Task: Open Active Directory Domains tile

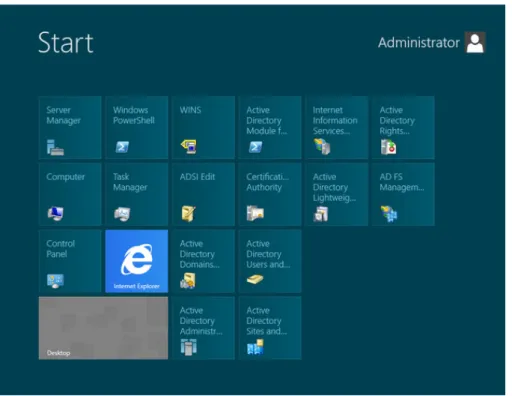Action: 203,261
